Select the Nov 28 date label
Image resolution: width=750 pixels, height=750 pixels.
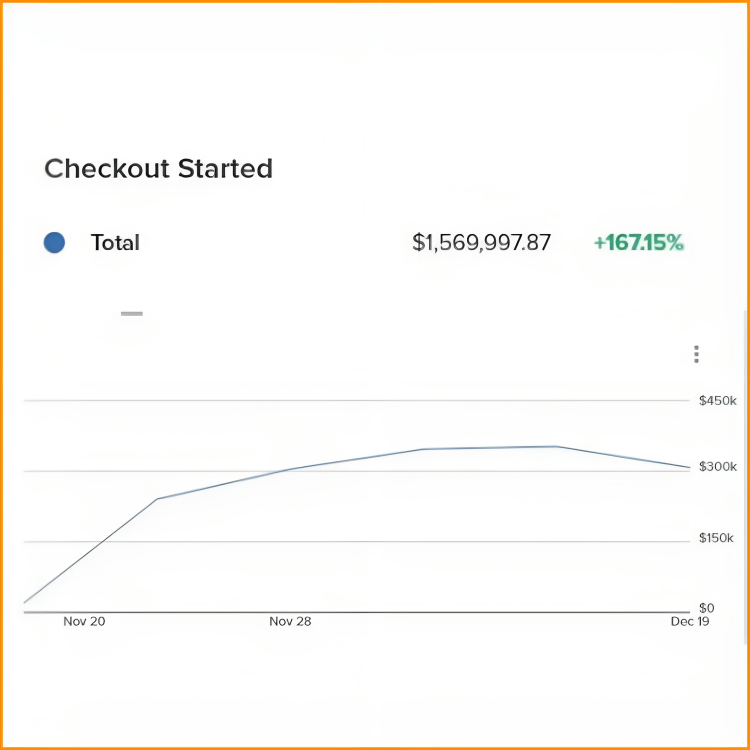pyautogui.click(x=290, y=621)
